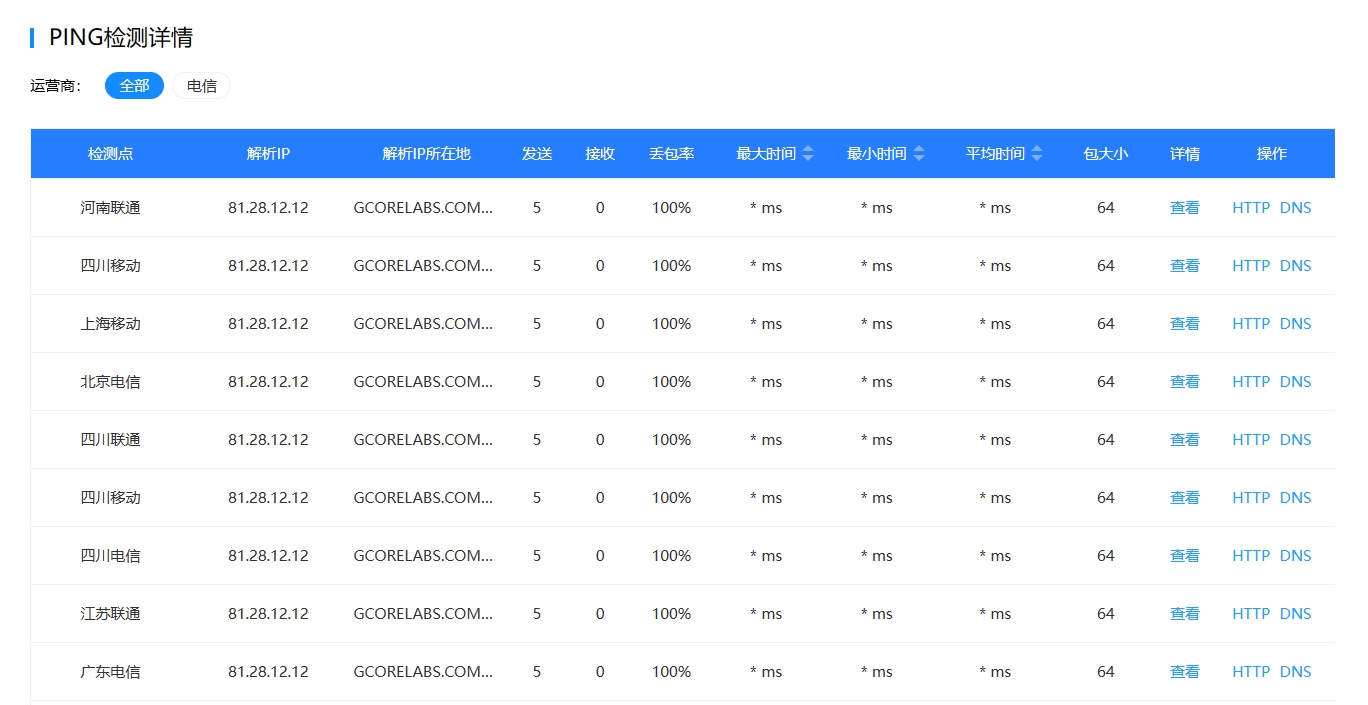Viewport: 1368px width, 705px height.
Task: Run HTTP check for 江苏联通
Action: coord(1250,613)
